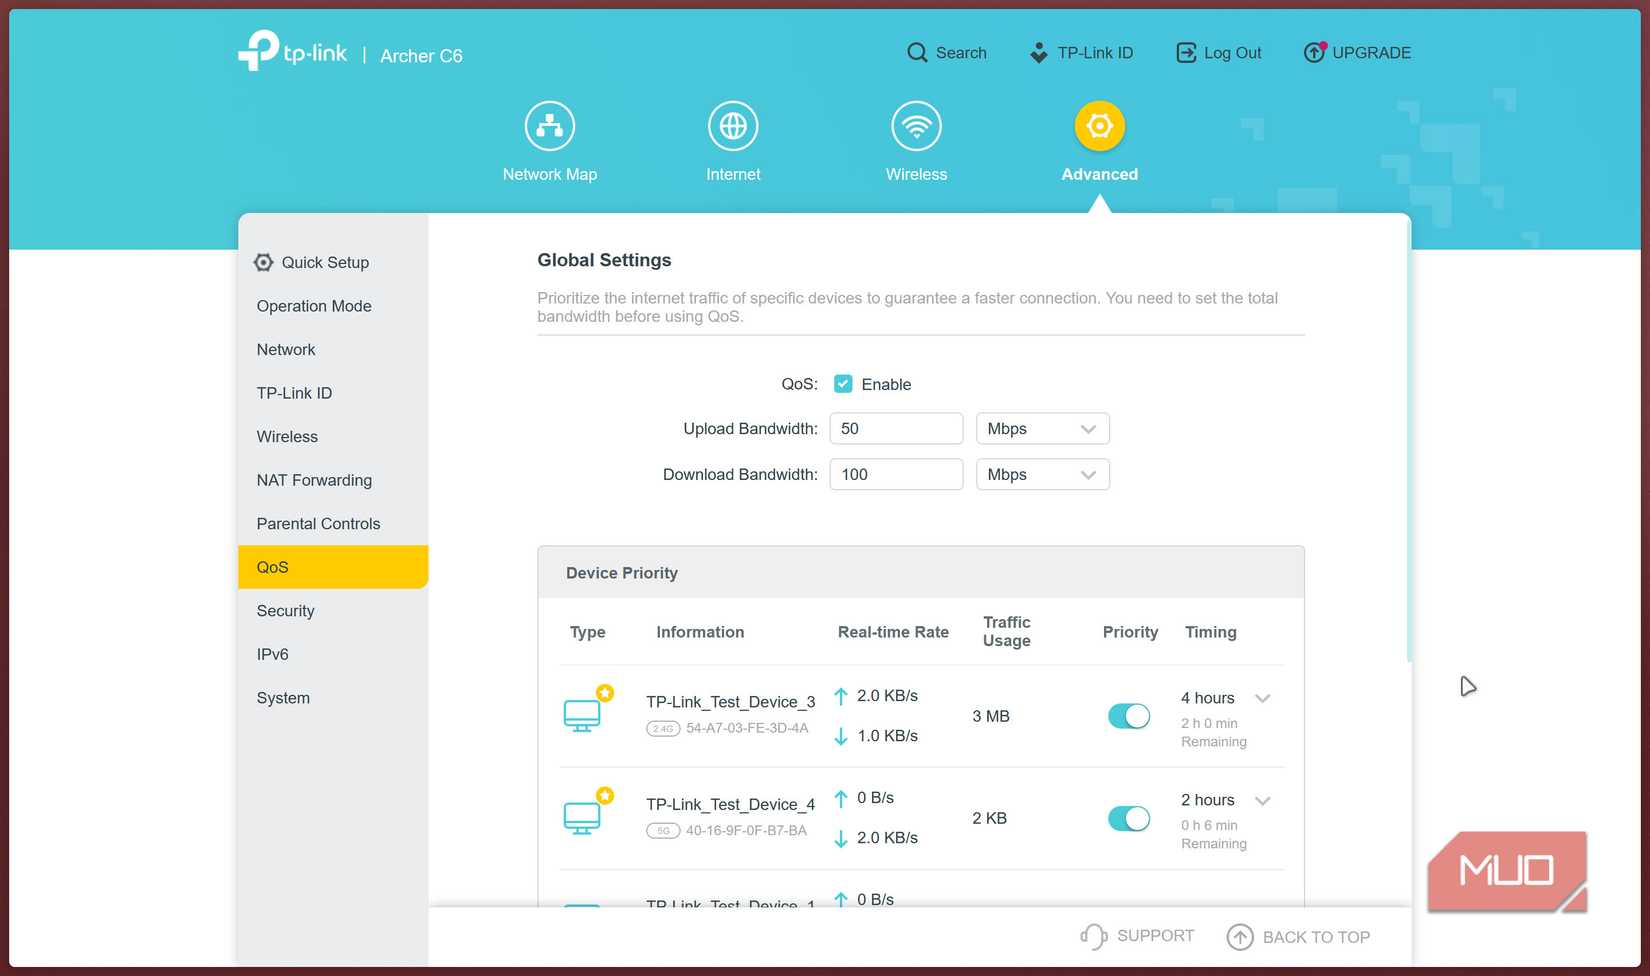Open Security in the sidebar
The image size is (1650, 976).
point(333,610)
